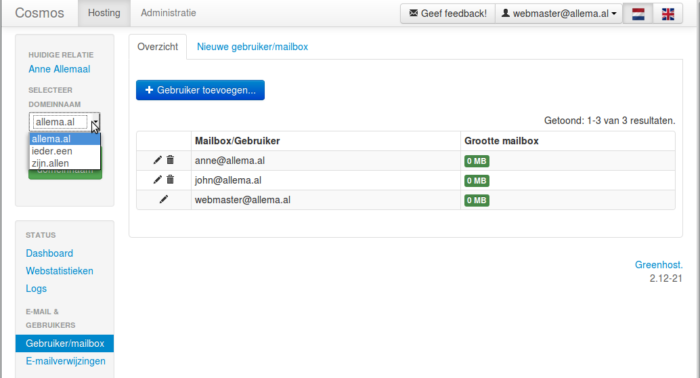Viewport: 700px width, 378px height.
Task: Click the john@allema.al cell
Action: (x=325, y=180)
